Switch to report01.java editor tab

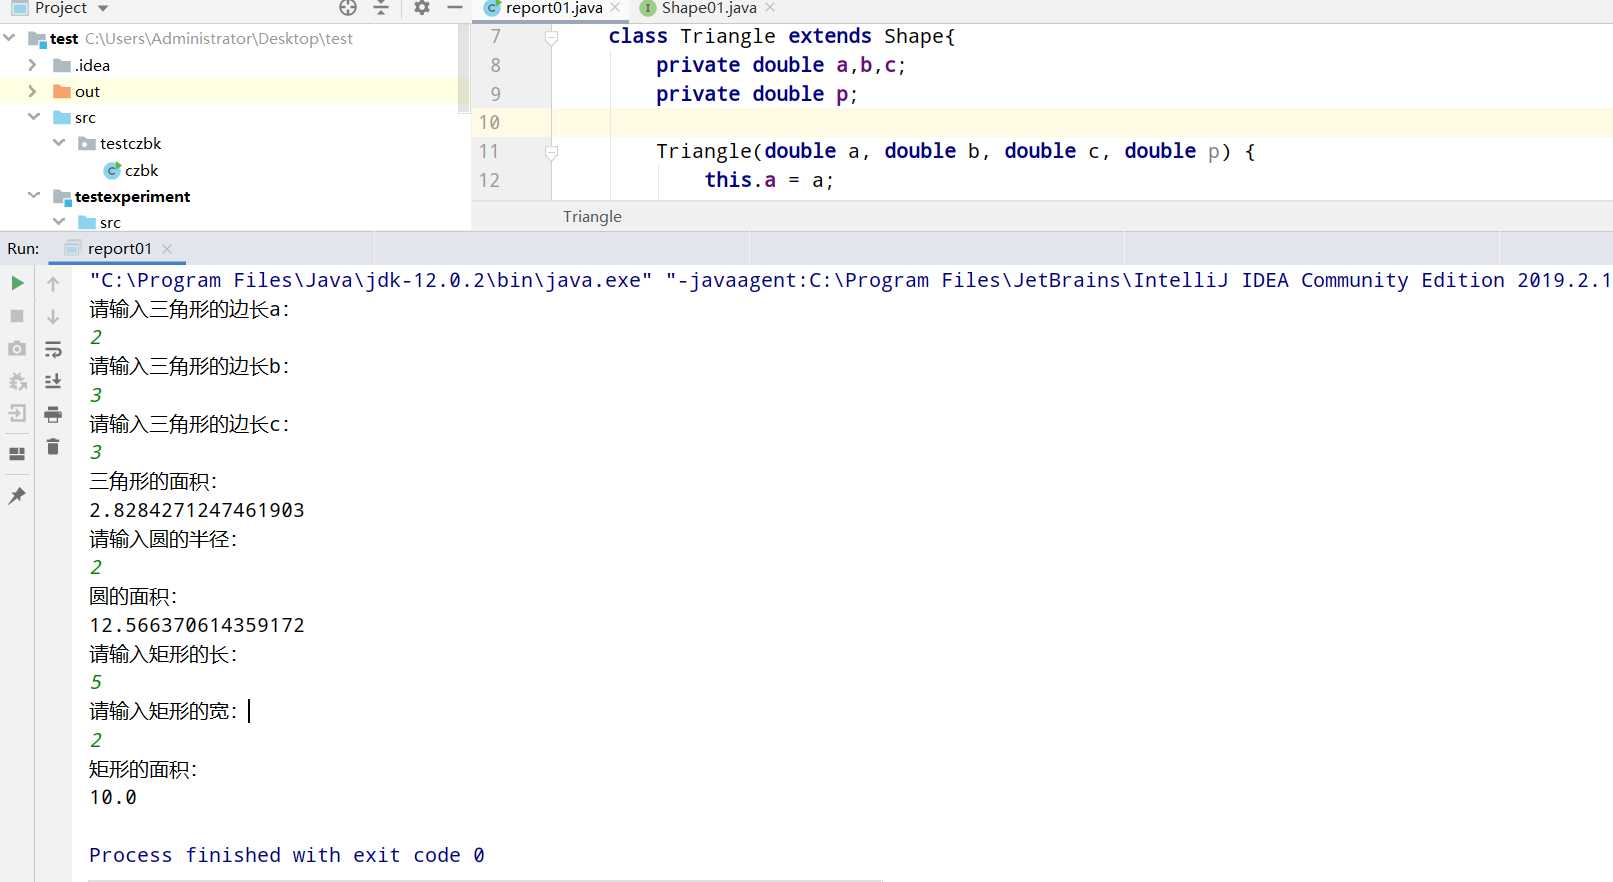[554, 8]
